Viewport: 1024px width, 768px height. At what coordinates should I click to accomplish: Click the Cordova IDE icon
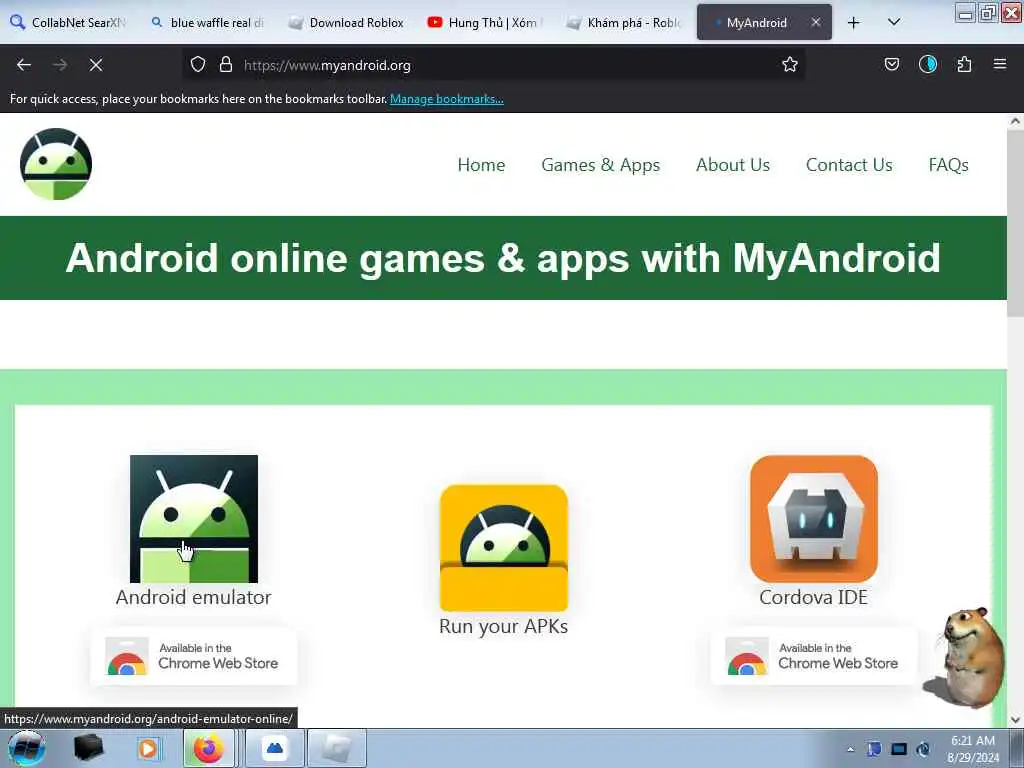(814, 519)
